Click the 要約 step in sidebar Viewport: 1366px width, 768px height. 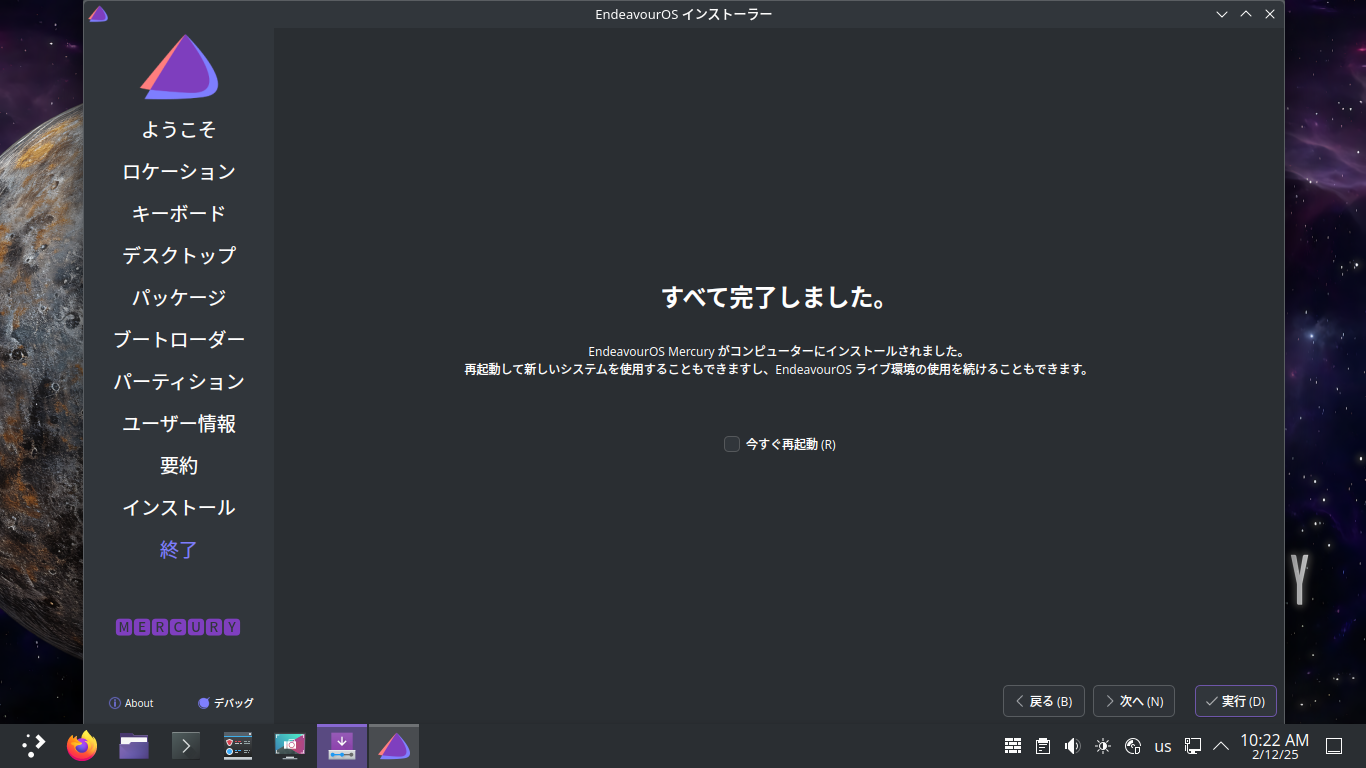tap(179, 466)
